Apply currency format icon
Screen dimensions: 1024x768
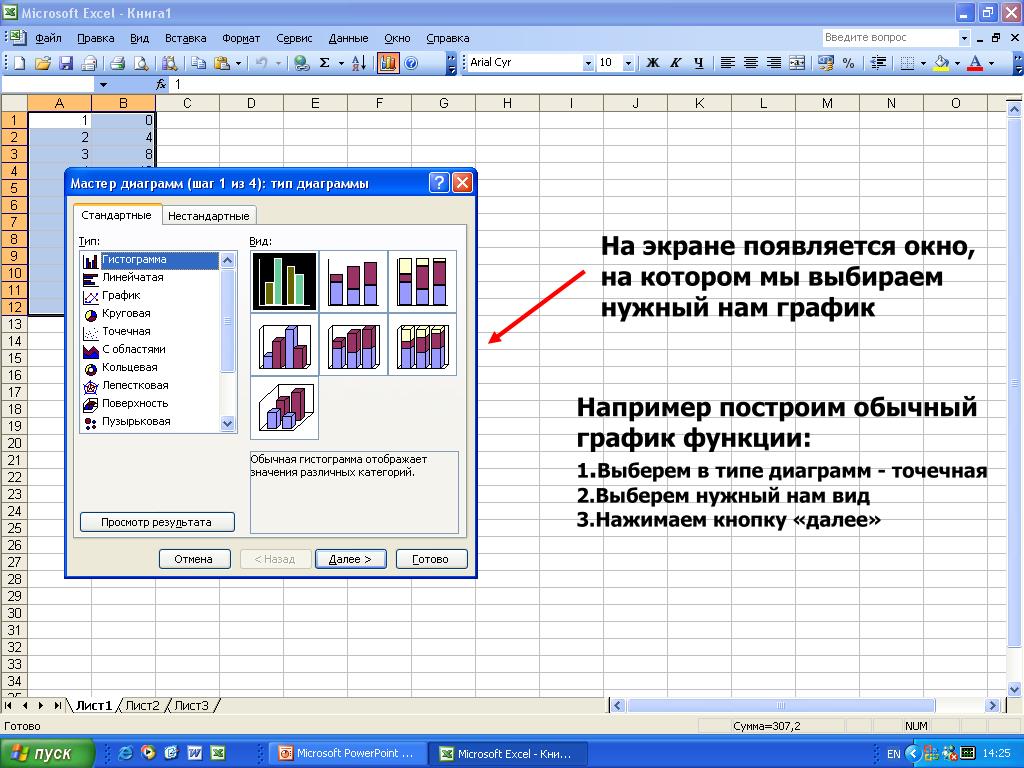[825, 63]
